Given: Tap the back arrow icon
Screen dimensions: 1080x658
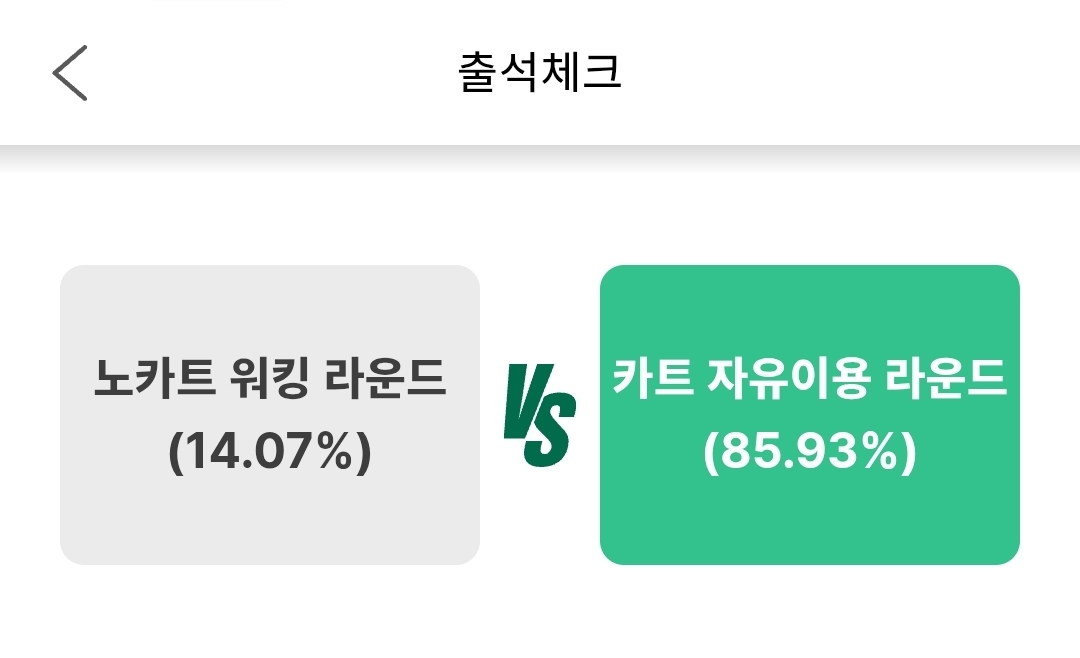Looking at the screenshot, I should click(70, 73).
